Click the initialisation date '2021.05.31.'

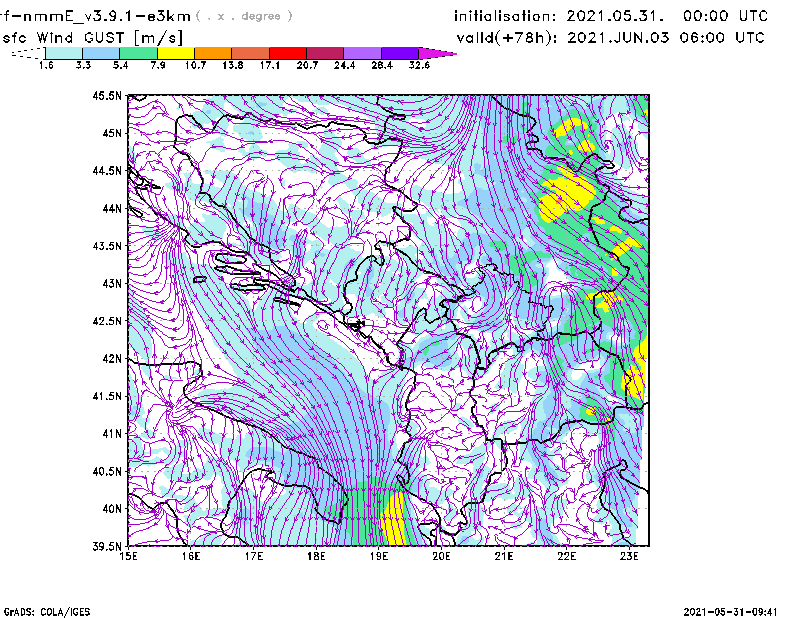point(616,16)
